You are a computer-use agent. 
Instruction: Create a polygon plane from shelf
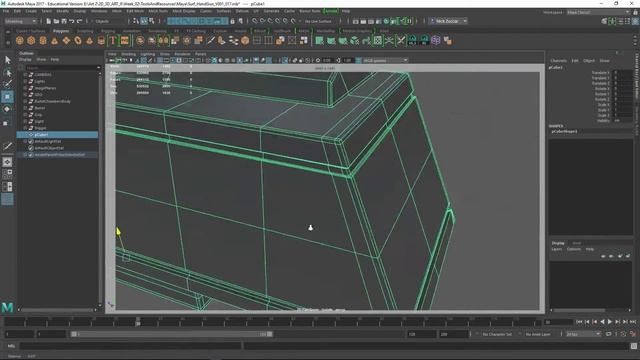click(66, 40)
